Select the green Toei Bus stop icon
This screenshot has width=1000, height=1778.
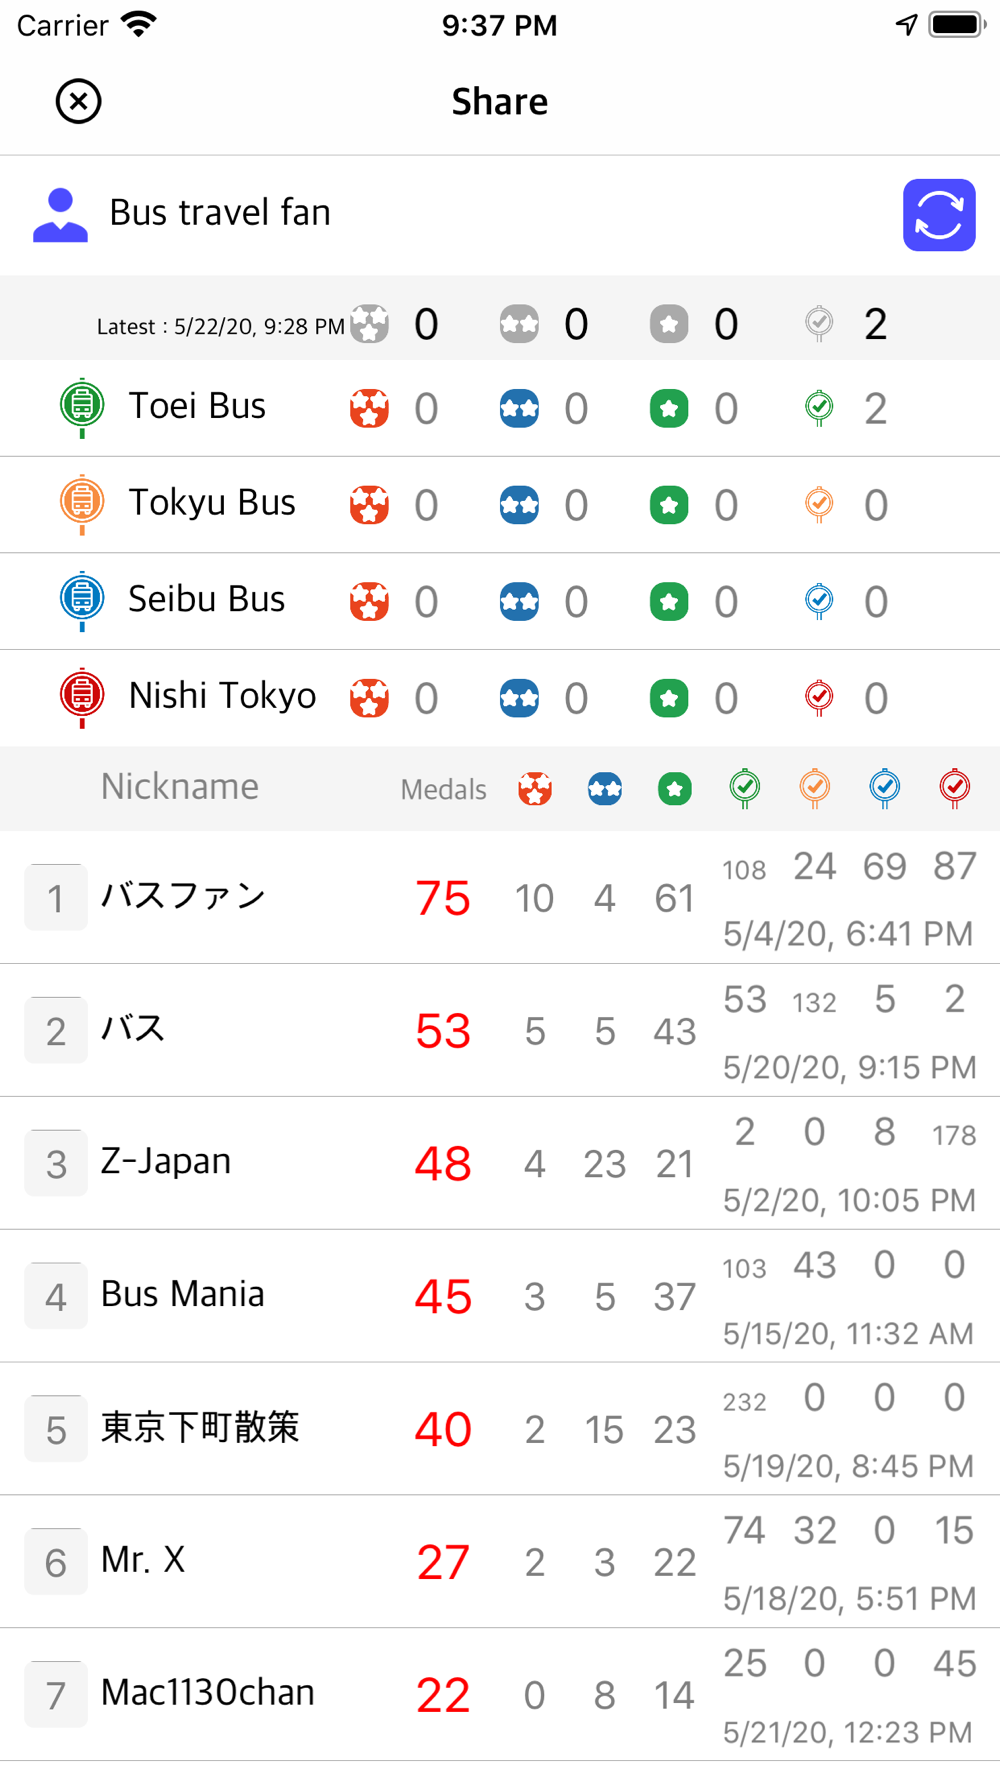click(x=82, y=407)
